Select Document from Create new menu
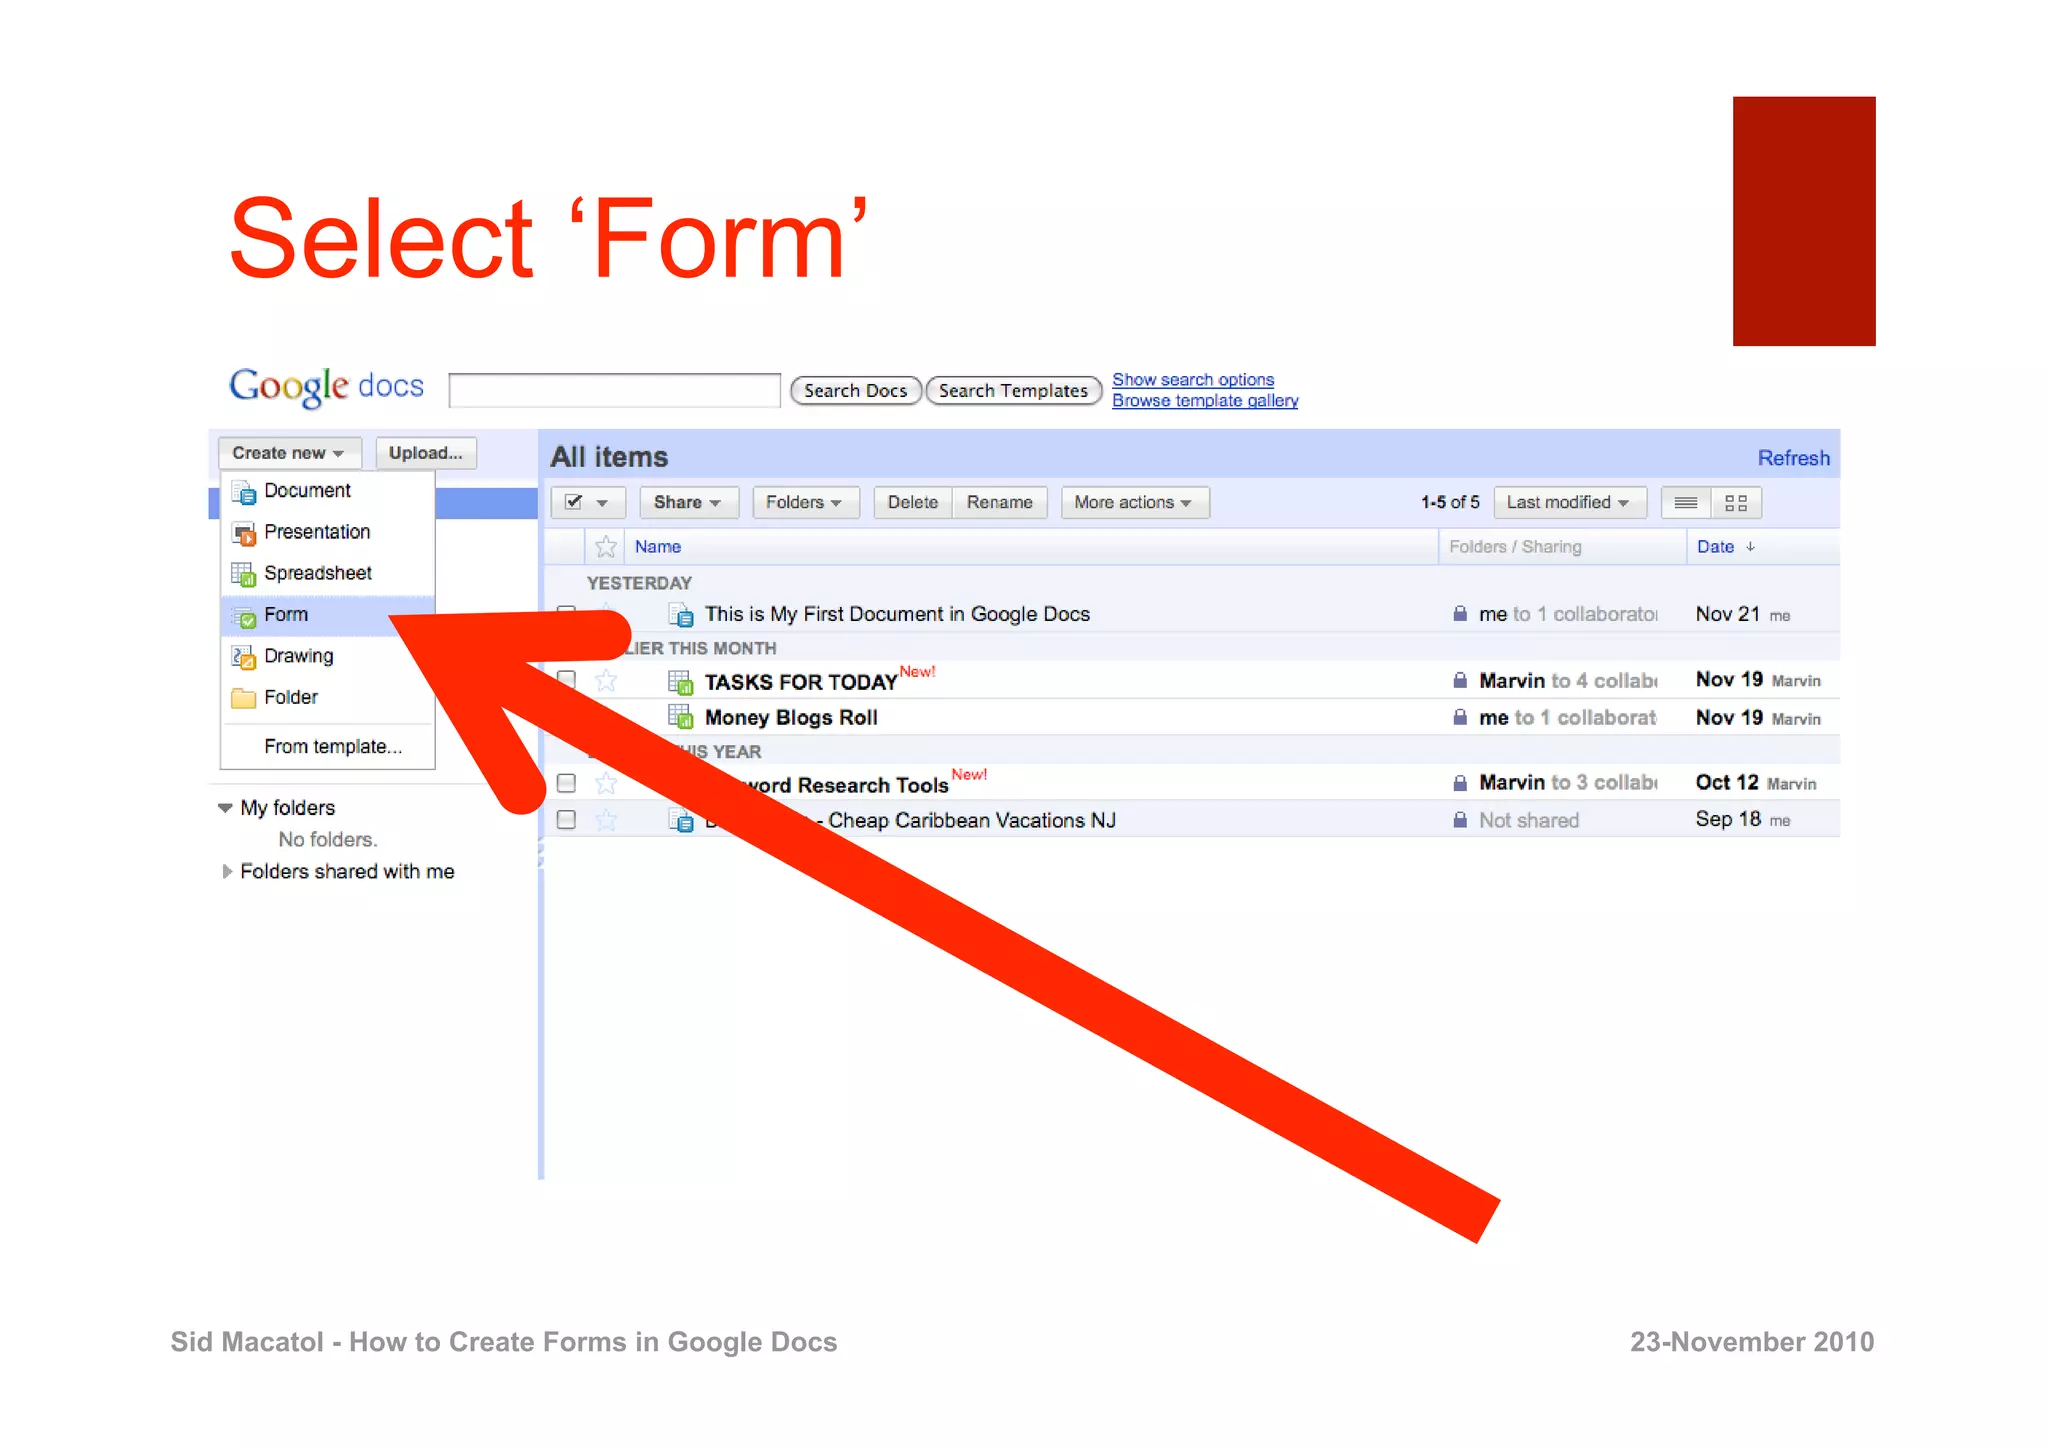 tap(327, 491)
